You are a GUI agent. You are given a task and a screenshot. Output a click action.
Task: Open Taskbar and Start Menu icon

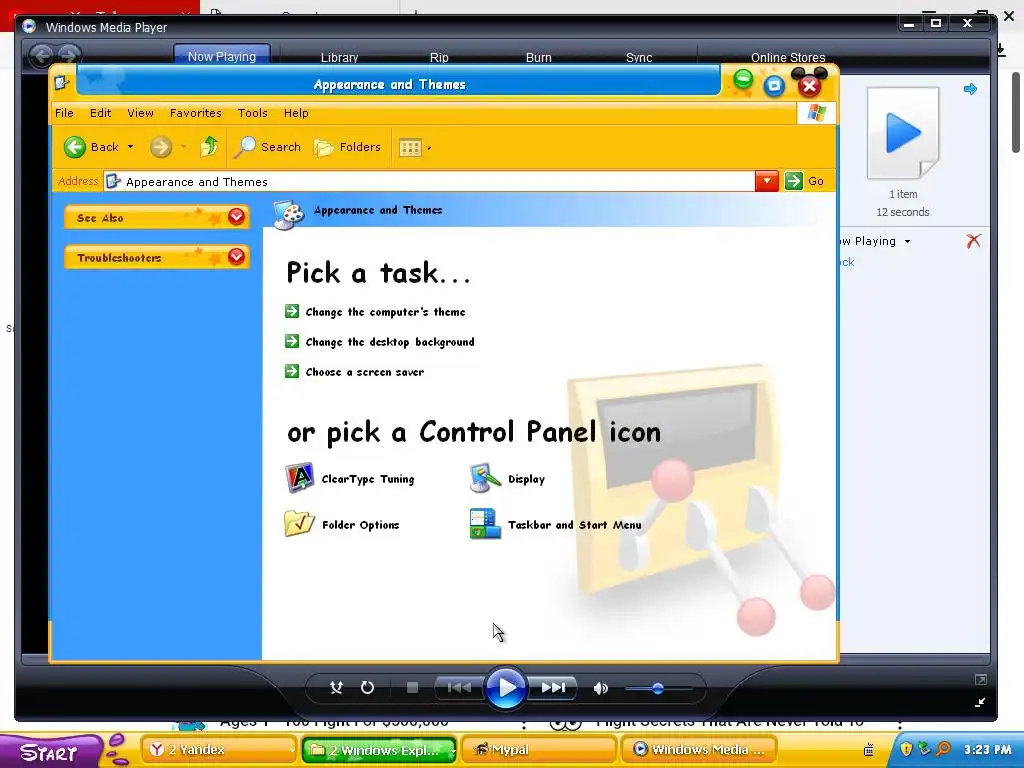[x=485, y=524]
